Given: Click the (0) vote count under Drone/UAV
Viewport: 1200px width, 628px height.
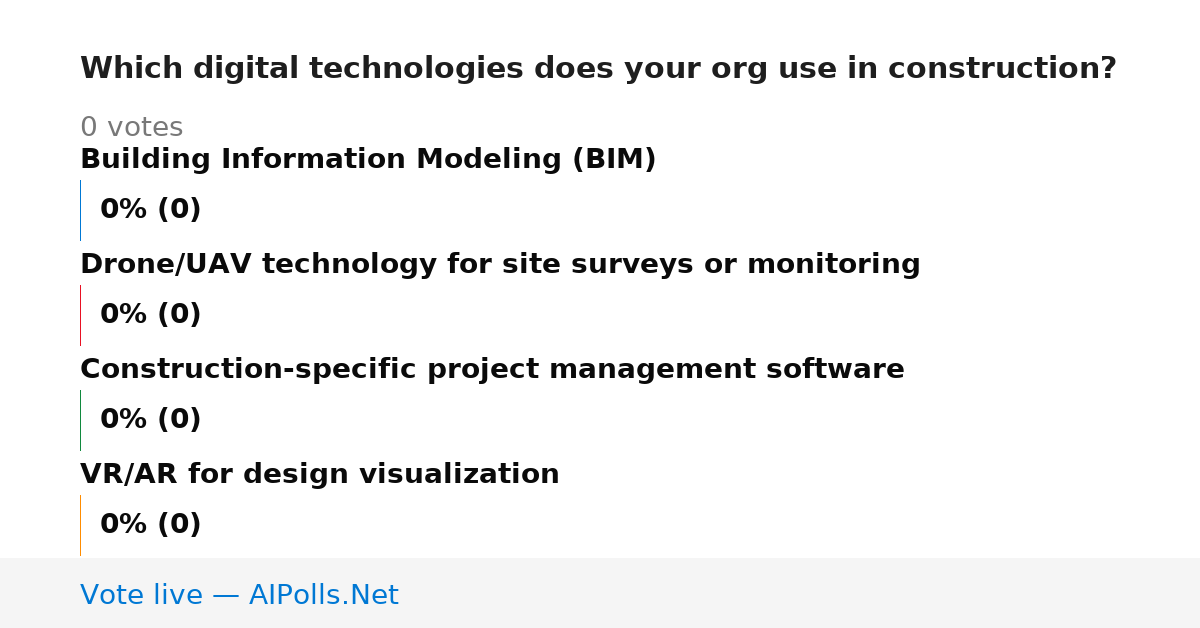Looking at the screenshot, I should [179, 315].
